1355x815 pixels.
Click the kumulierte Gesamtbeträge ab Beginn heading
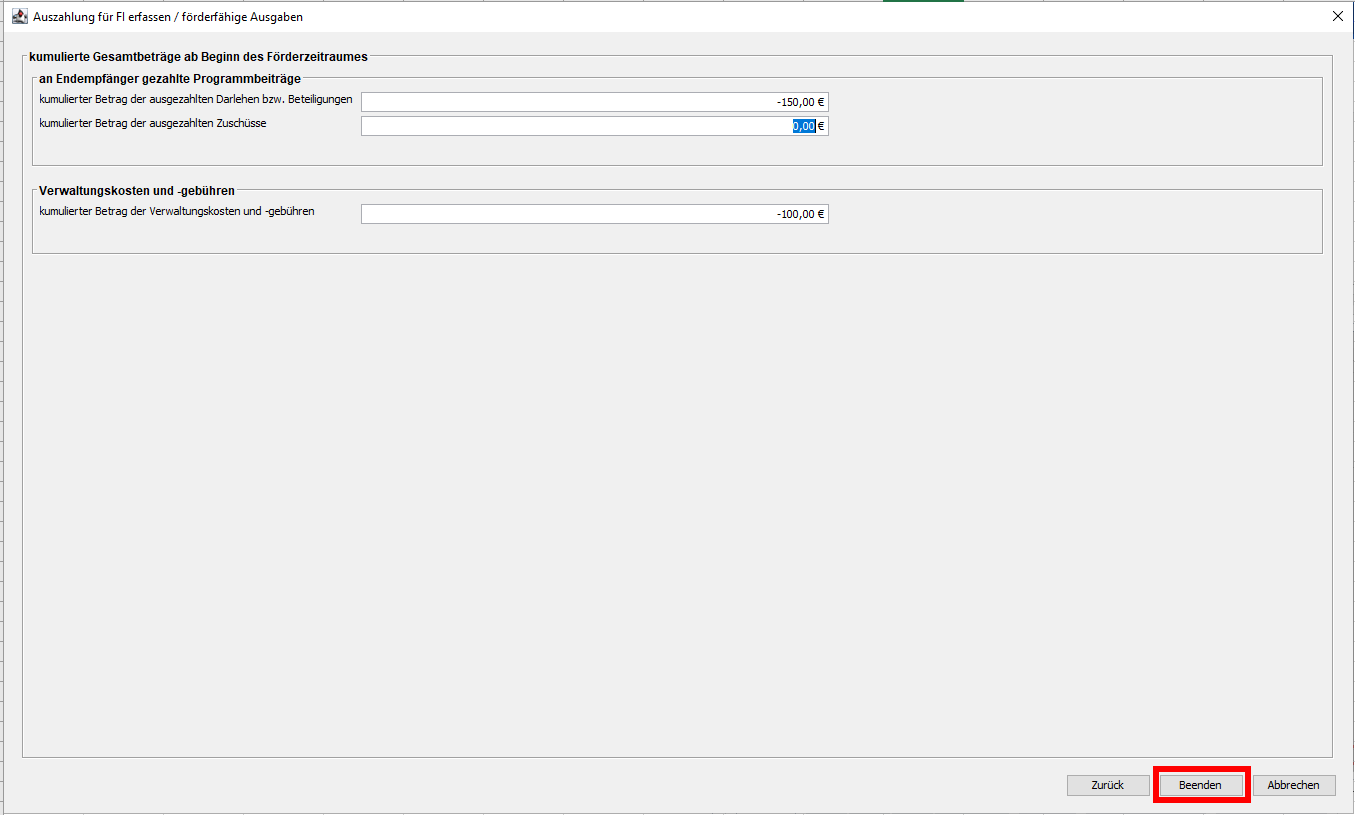198,58
